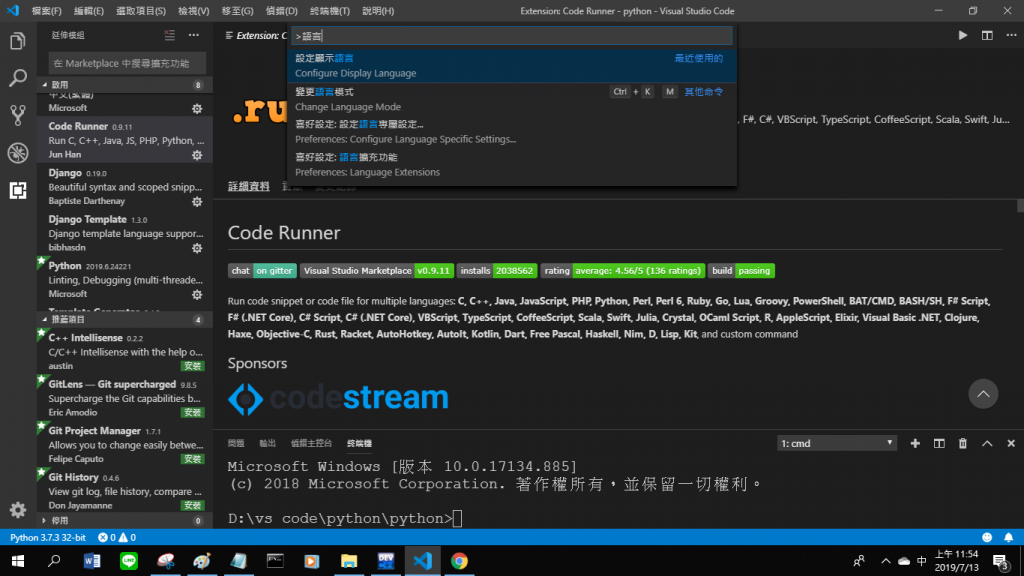The width and height of the screenshot is (1024, 576).
Task: Select terminal from the 1: cmd dropdown
Action: pos(837,443)
